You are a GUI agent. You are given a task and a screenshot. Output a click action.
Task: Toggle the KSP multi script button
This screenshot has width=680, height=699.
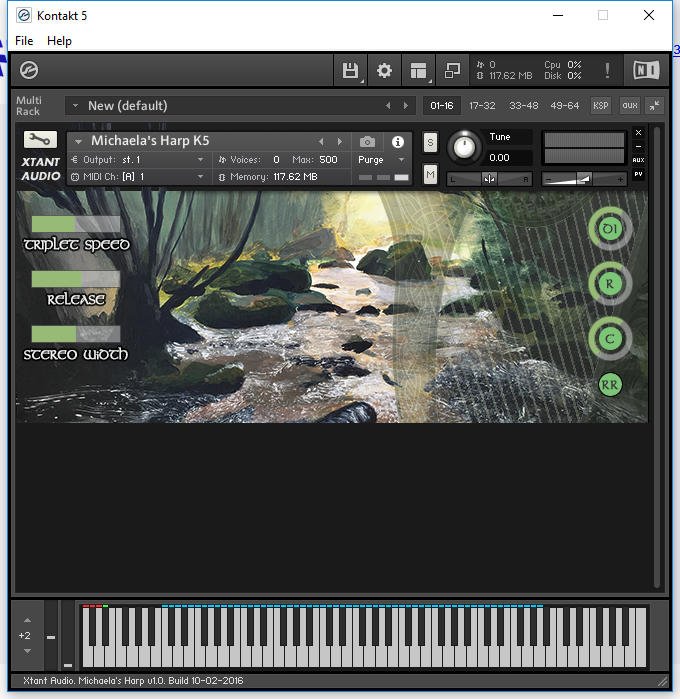pos(601,106)
